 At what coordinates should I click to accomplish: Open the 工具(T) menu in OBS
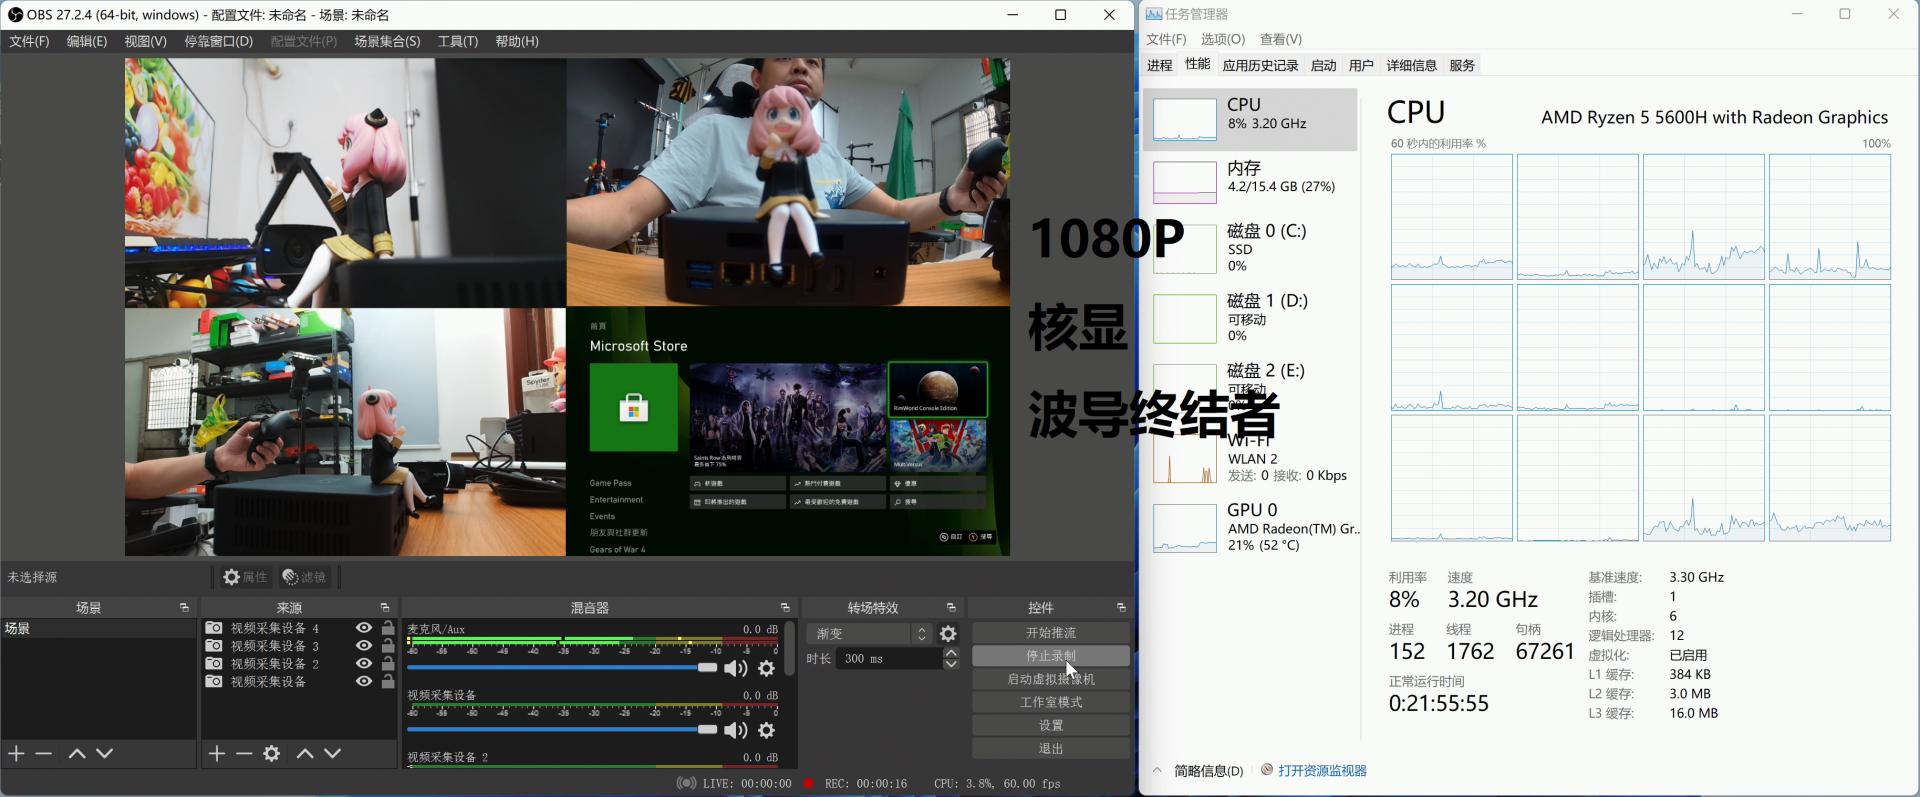[x=458, y=41]
